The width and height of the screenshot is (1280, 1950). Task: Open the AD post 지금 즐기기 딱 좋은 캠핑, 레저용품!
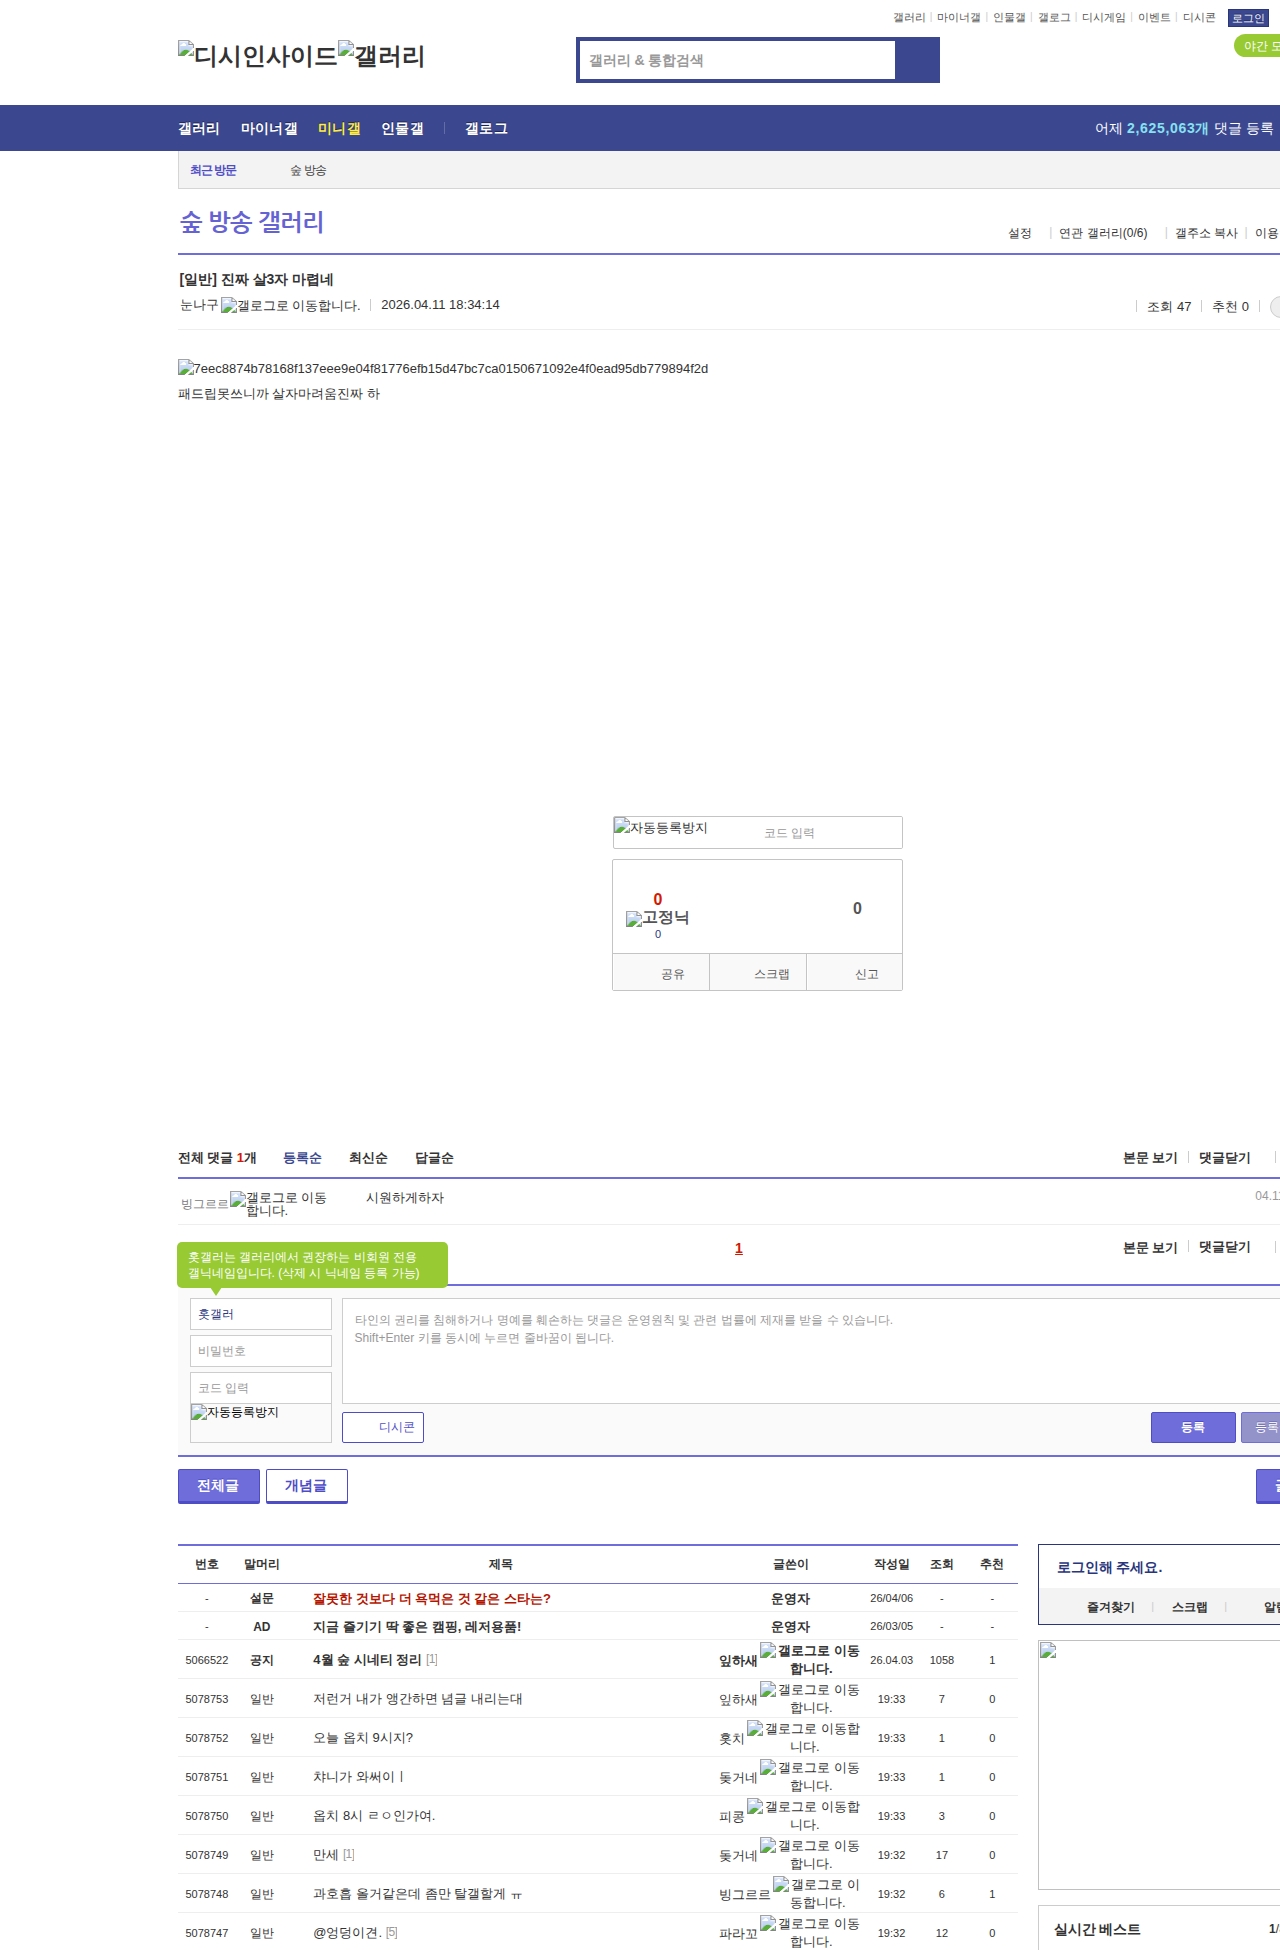[417, 1626]
